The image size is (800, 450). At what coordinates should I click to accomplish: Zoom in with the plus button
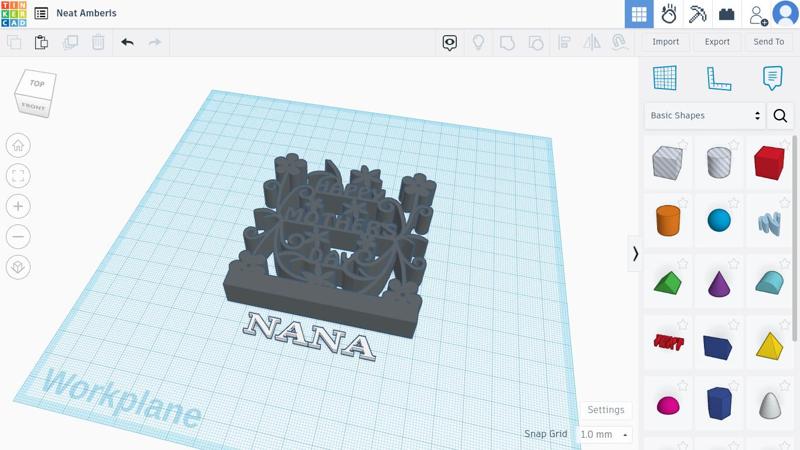(x=18, y=206)
